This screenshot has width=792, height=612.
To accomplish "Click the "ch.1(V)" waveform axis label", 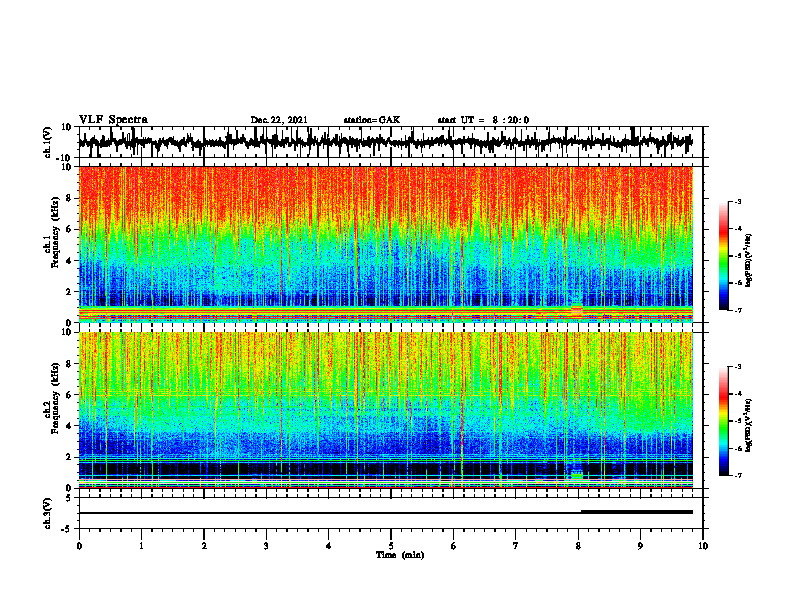I will tap(48, 142).
